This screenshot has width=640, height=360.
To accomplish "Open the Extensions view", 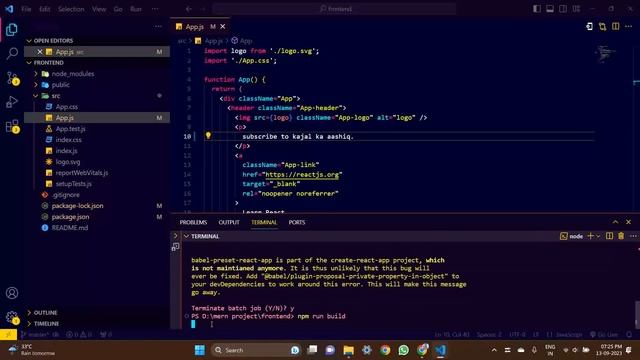I will tap(12, 126).
